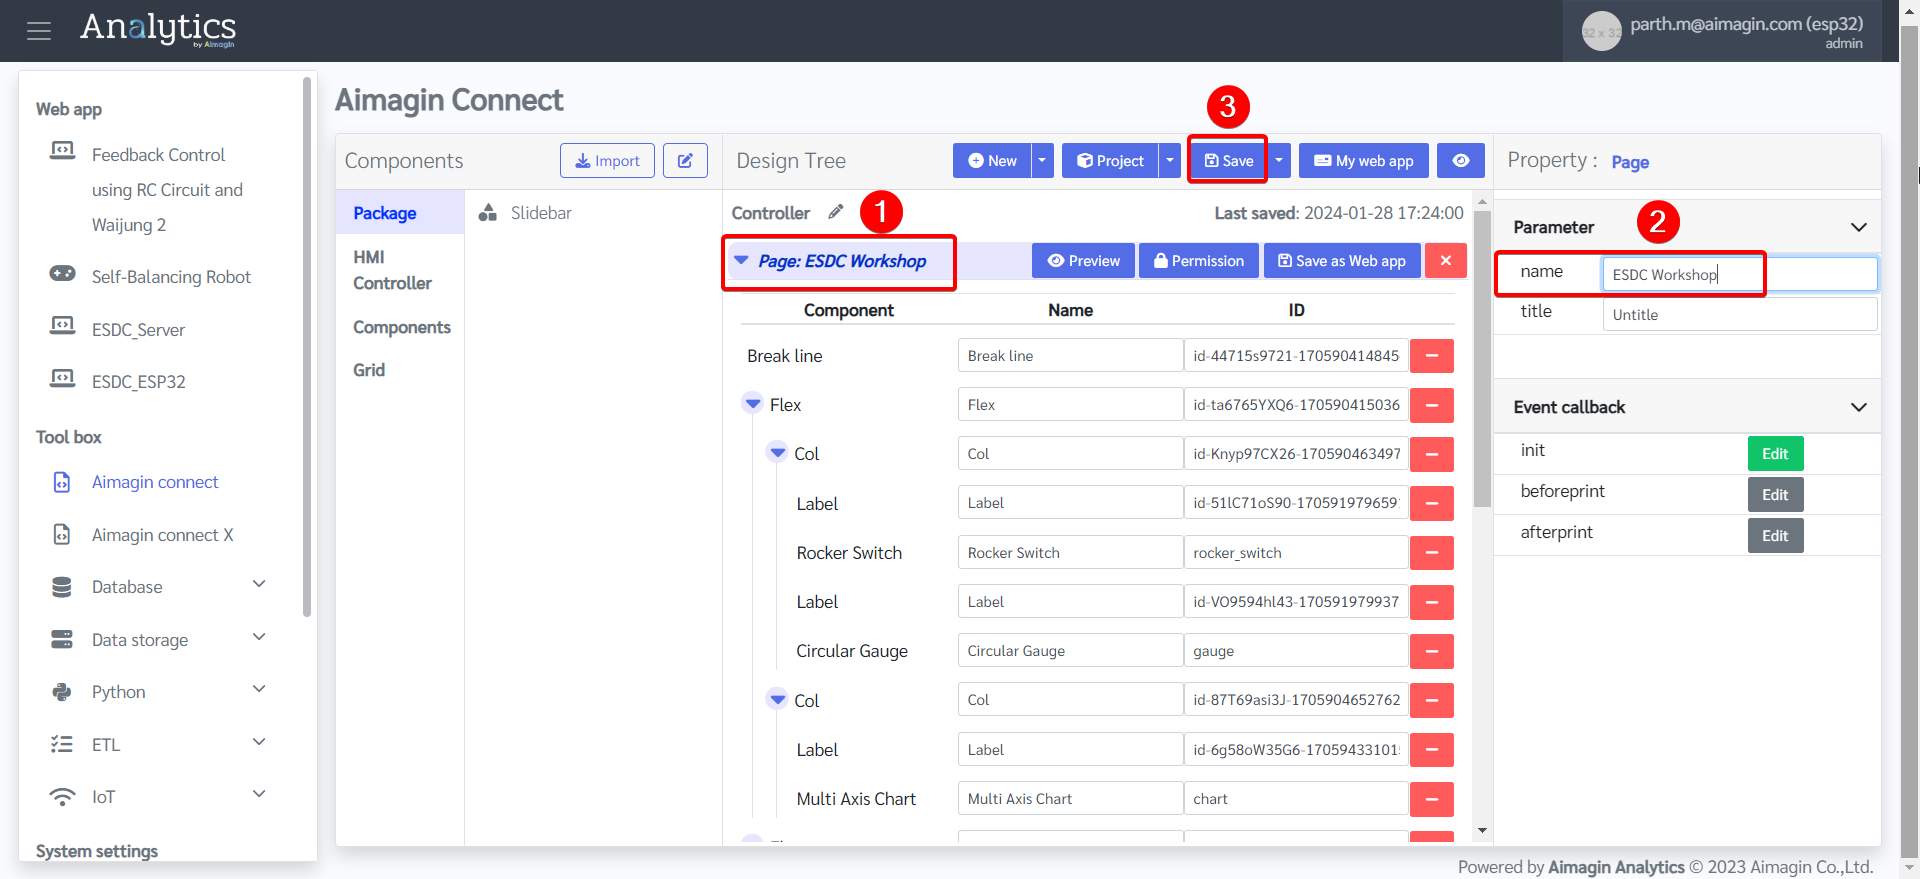1920x879 pixels.
Task: Open Self-Balancing Robot web app
Action: [171, 277]
